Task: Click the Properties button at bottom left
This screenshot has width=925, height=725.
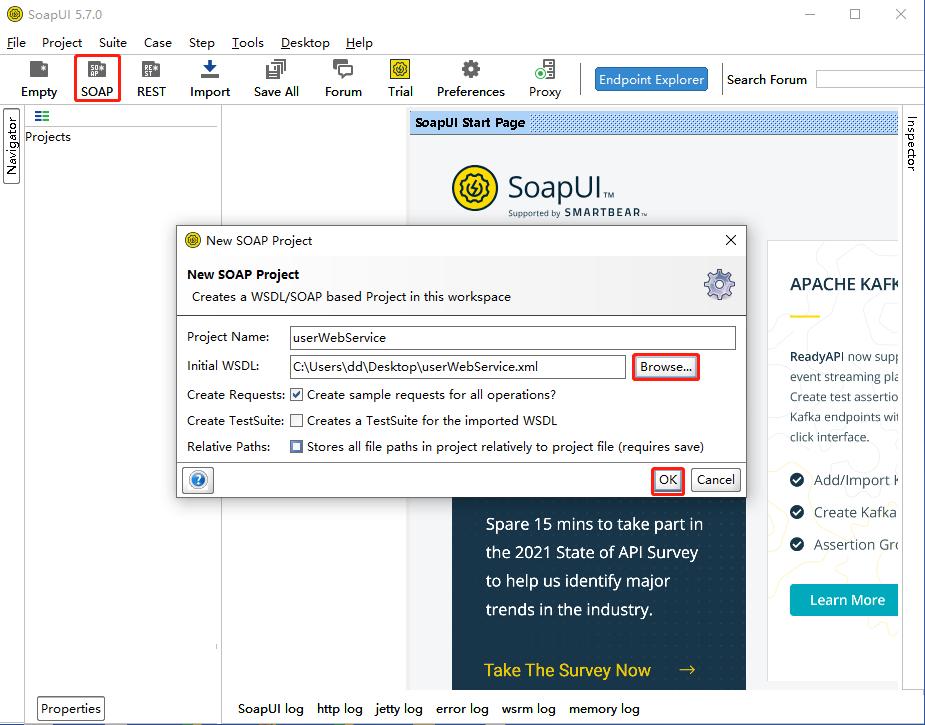Action: [71, 708]
